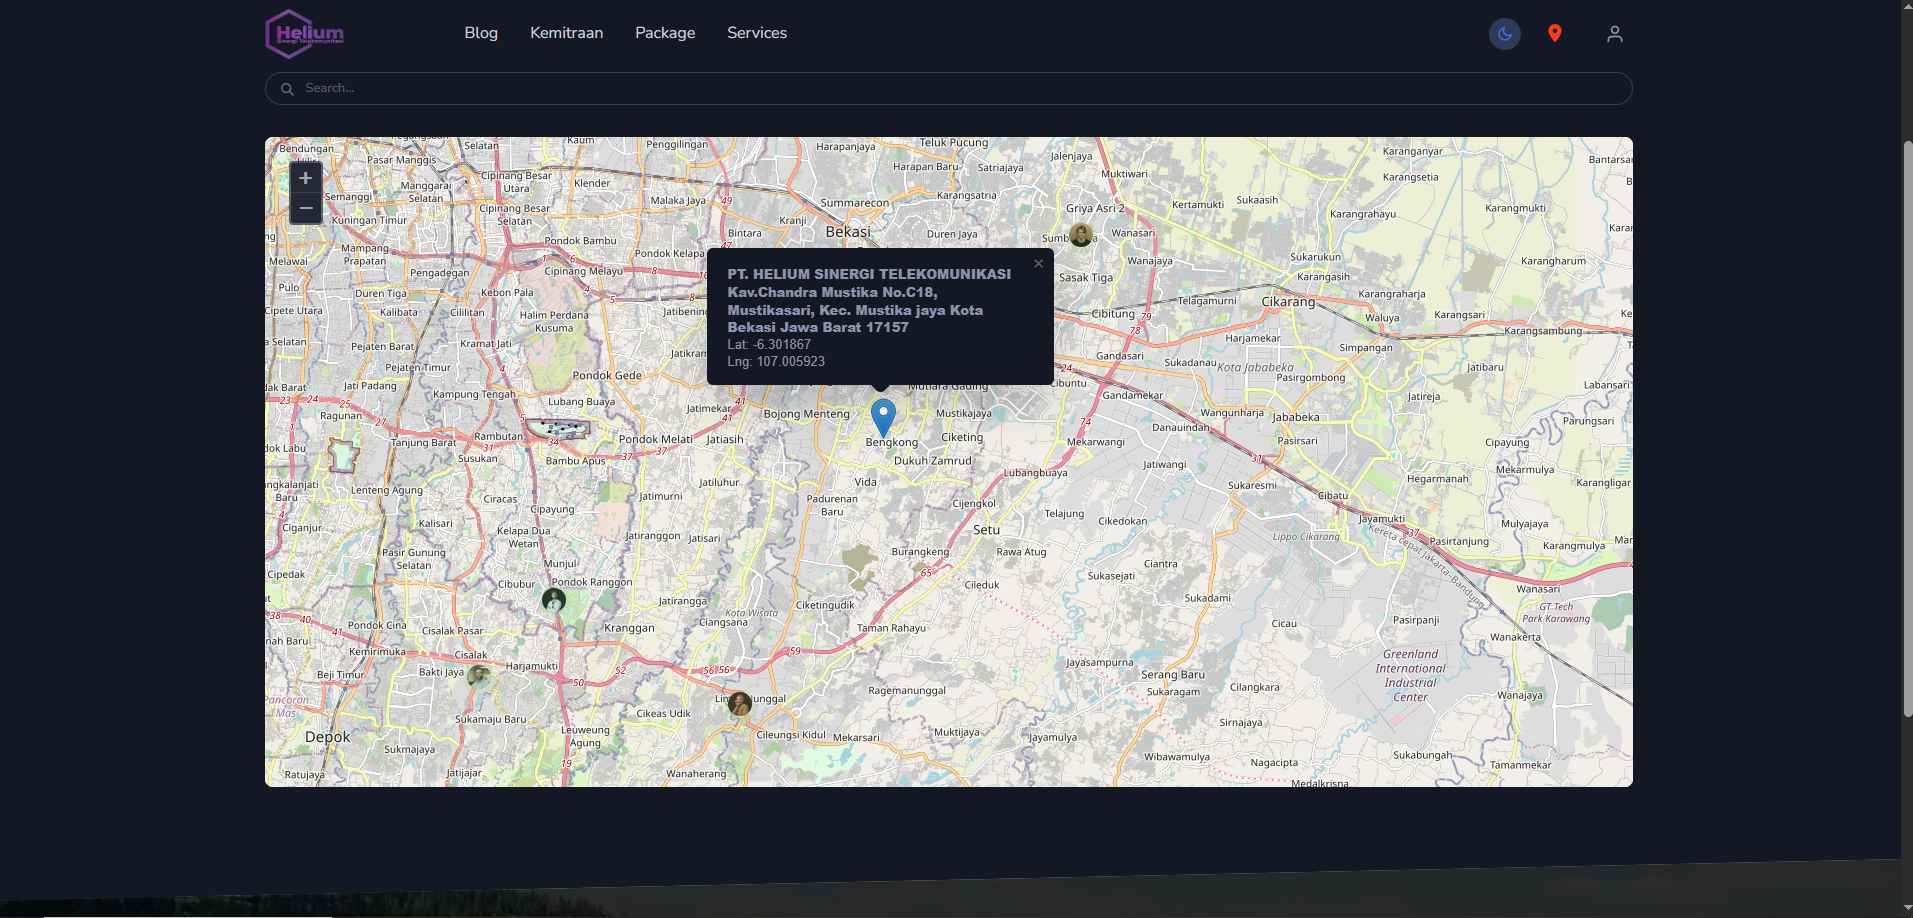
Task: Click the search magnifier icon
Action: coord(287,89)
